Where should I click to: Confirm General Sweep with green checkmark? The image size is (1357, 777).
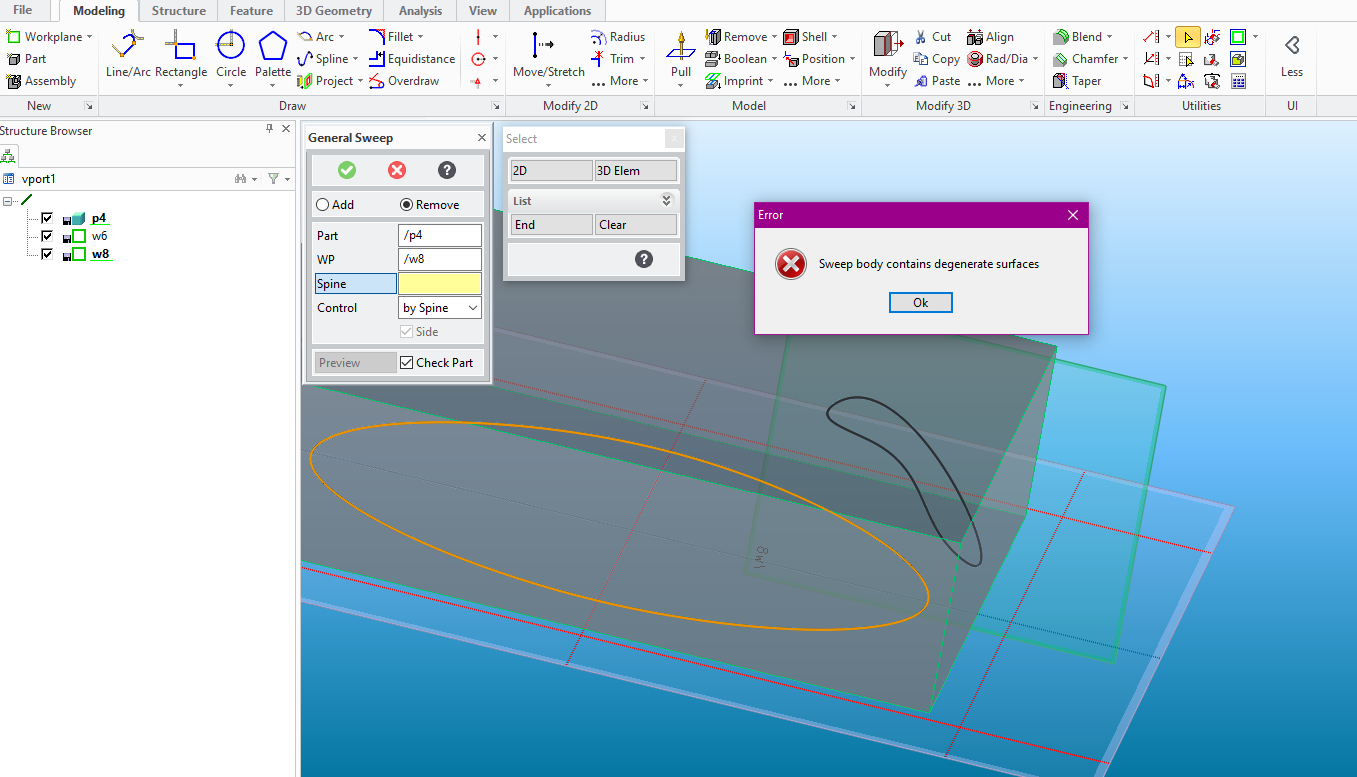(347, 170)
